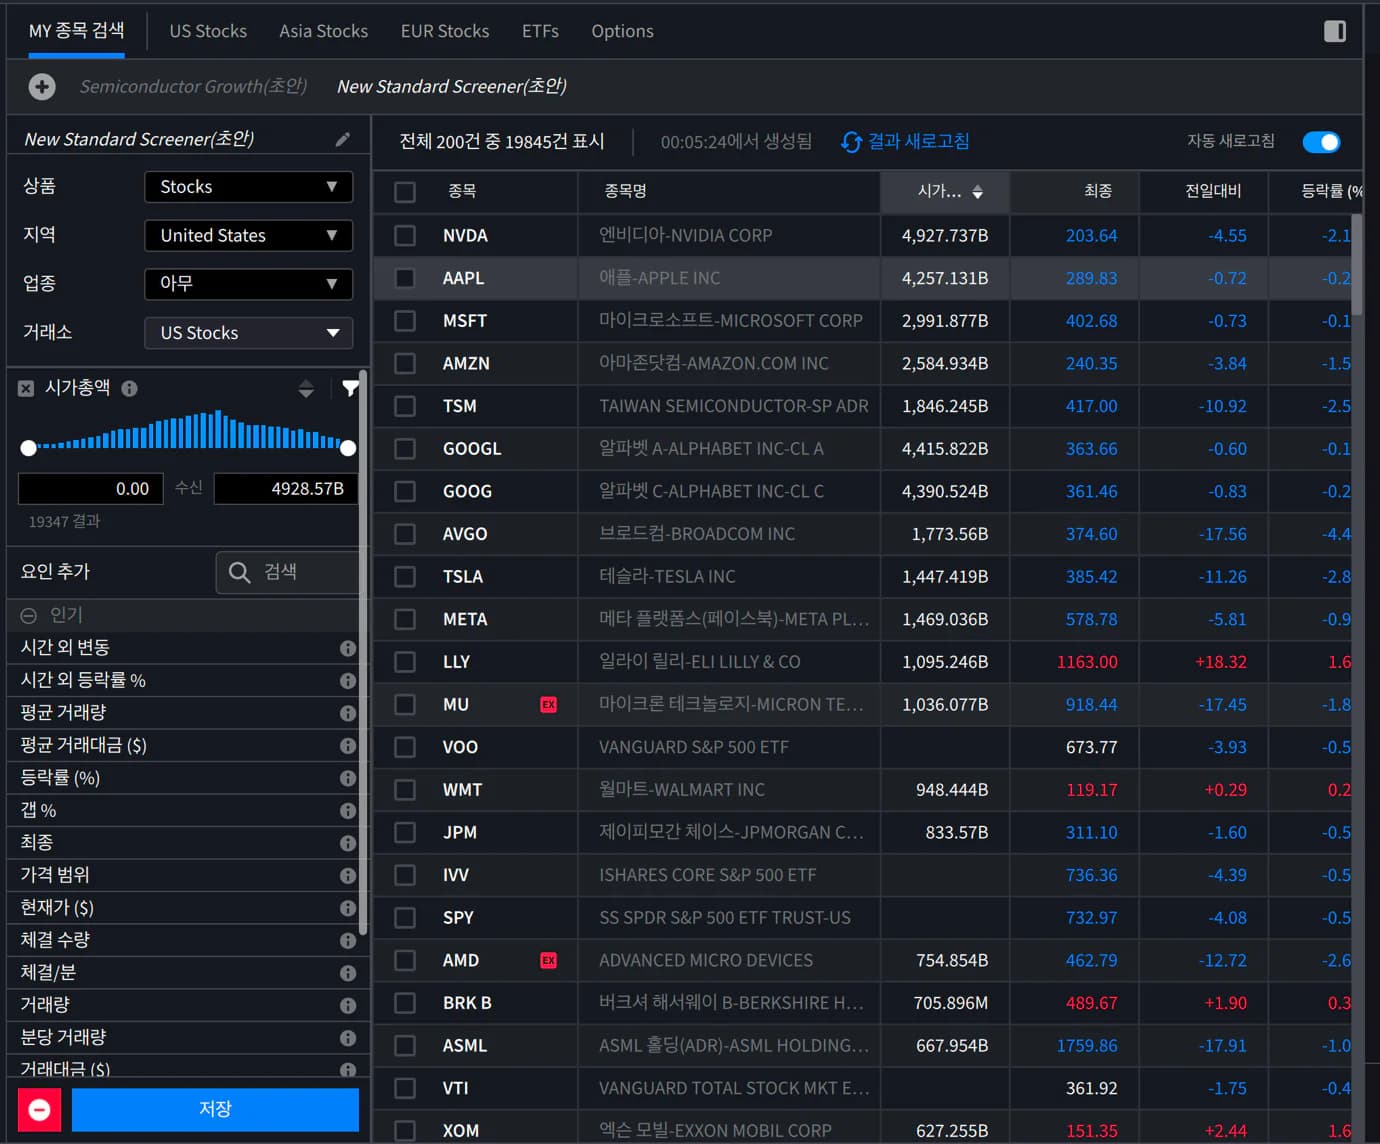Show info for 체결/분 factor

click(348, 973)
